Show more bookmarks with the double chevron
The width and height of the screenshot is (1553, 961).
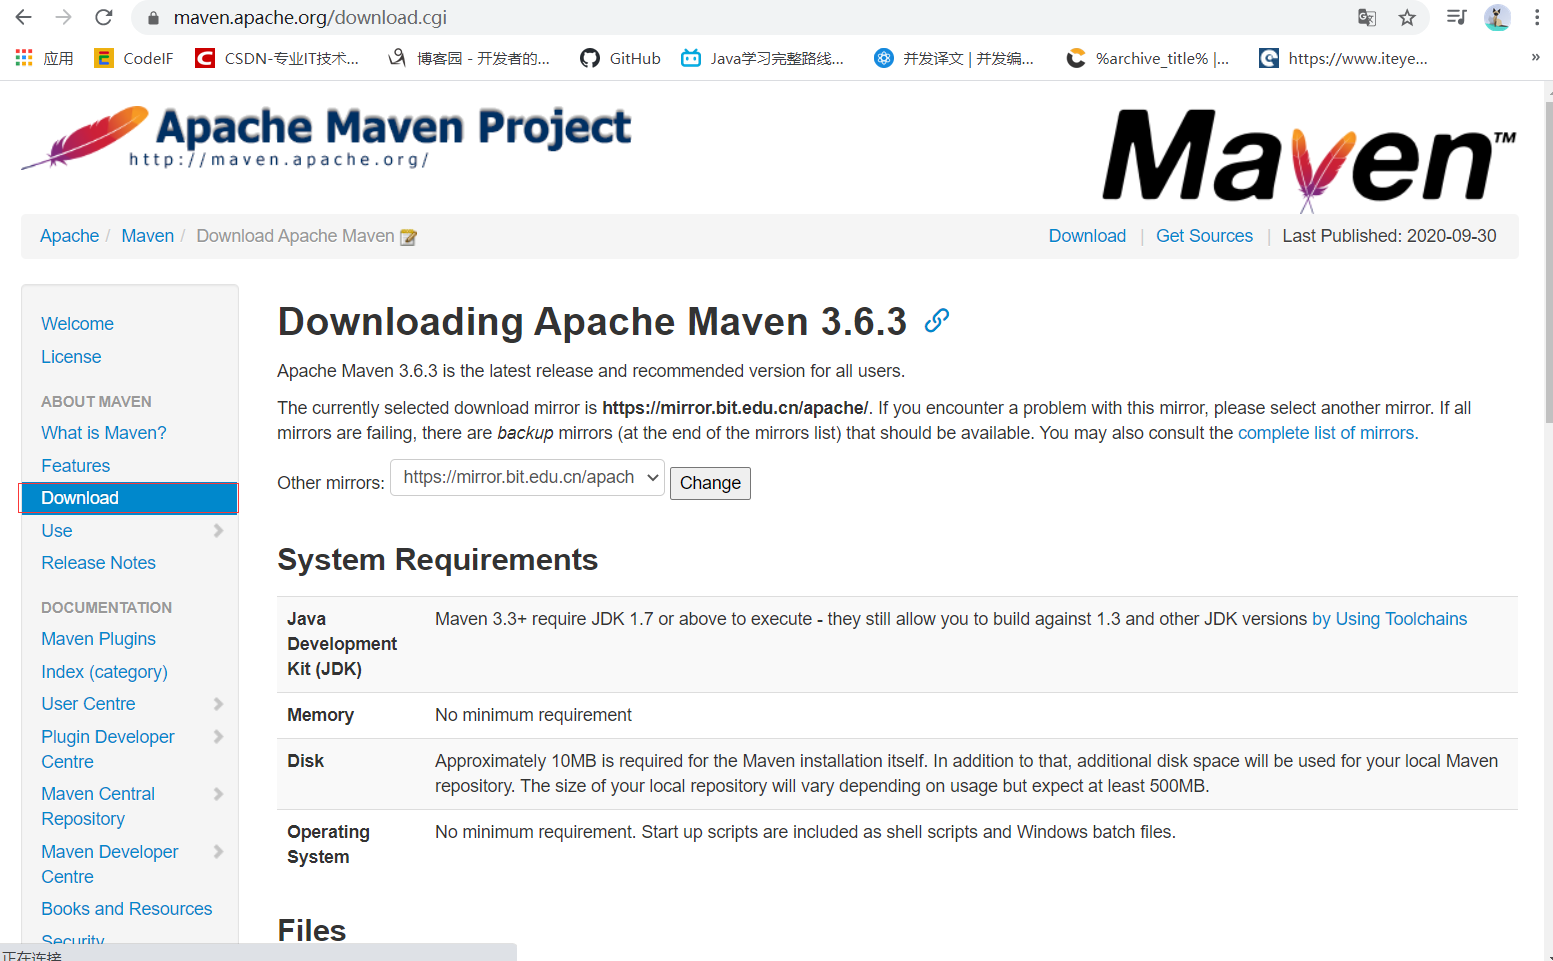point(1535,57)
